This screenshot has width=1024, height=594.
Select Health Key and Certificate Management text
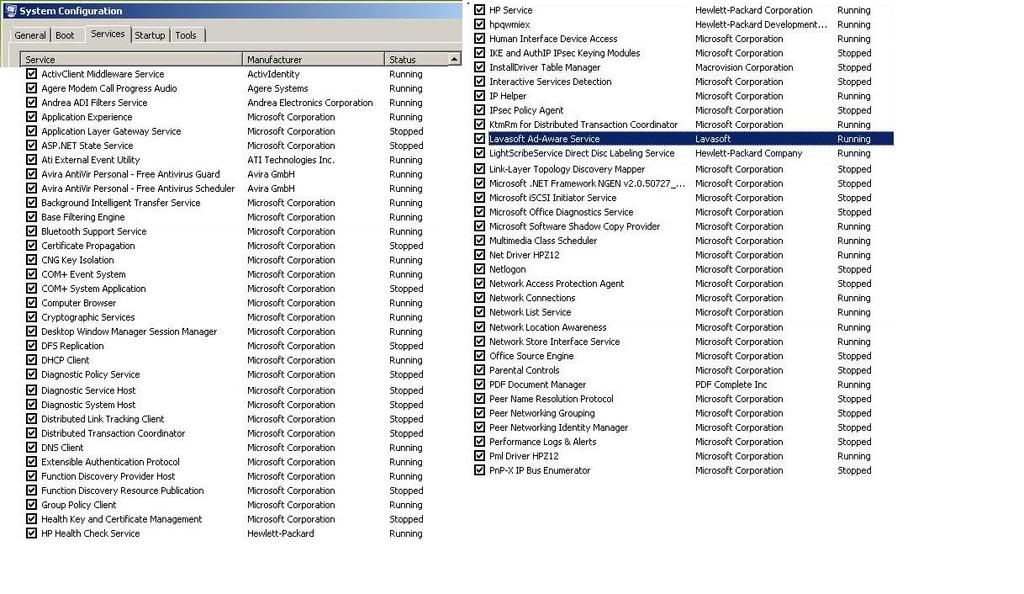121,519
